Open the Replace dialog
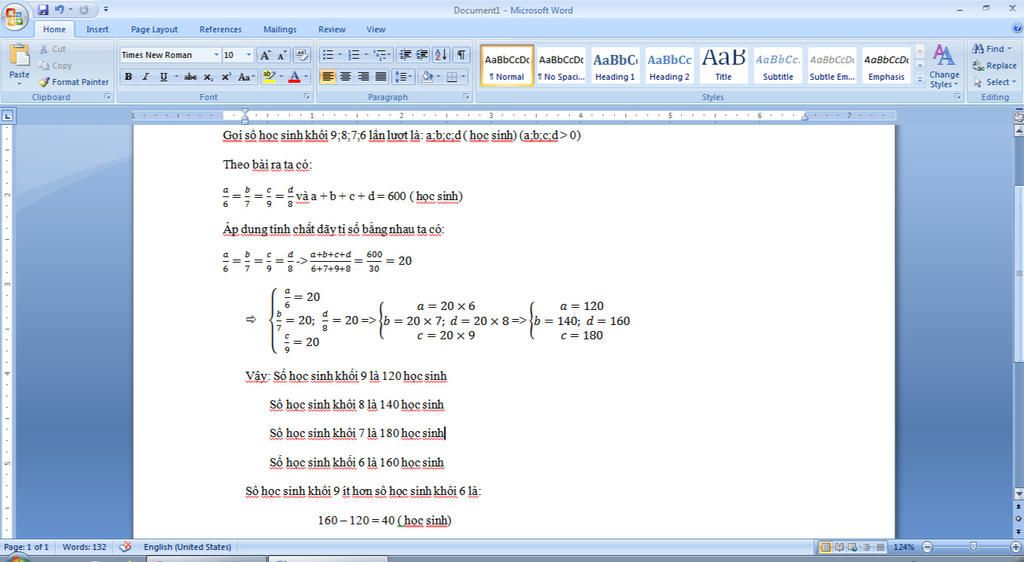 [x=994, y=65]
